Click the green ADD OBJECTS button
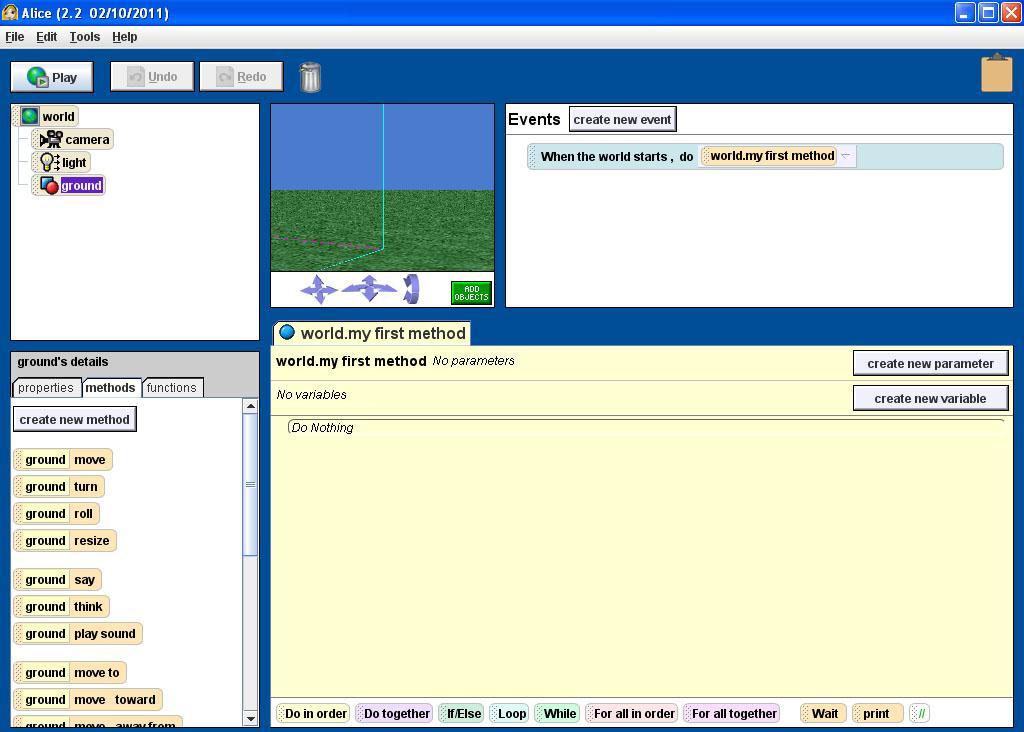 [x=471, y=293]
